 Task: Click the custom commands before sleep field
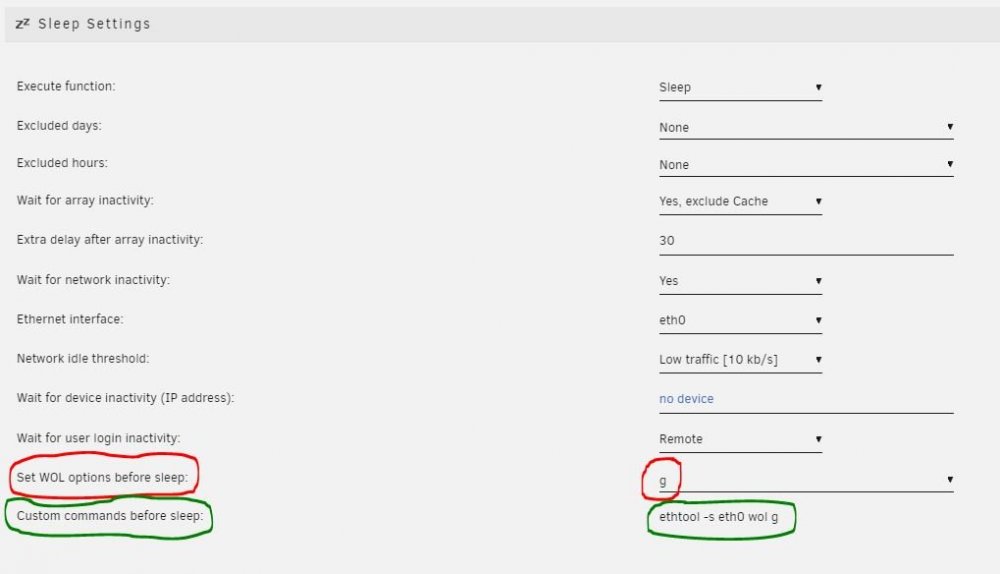(719, 517)
